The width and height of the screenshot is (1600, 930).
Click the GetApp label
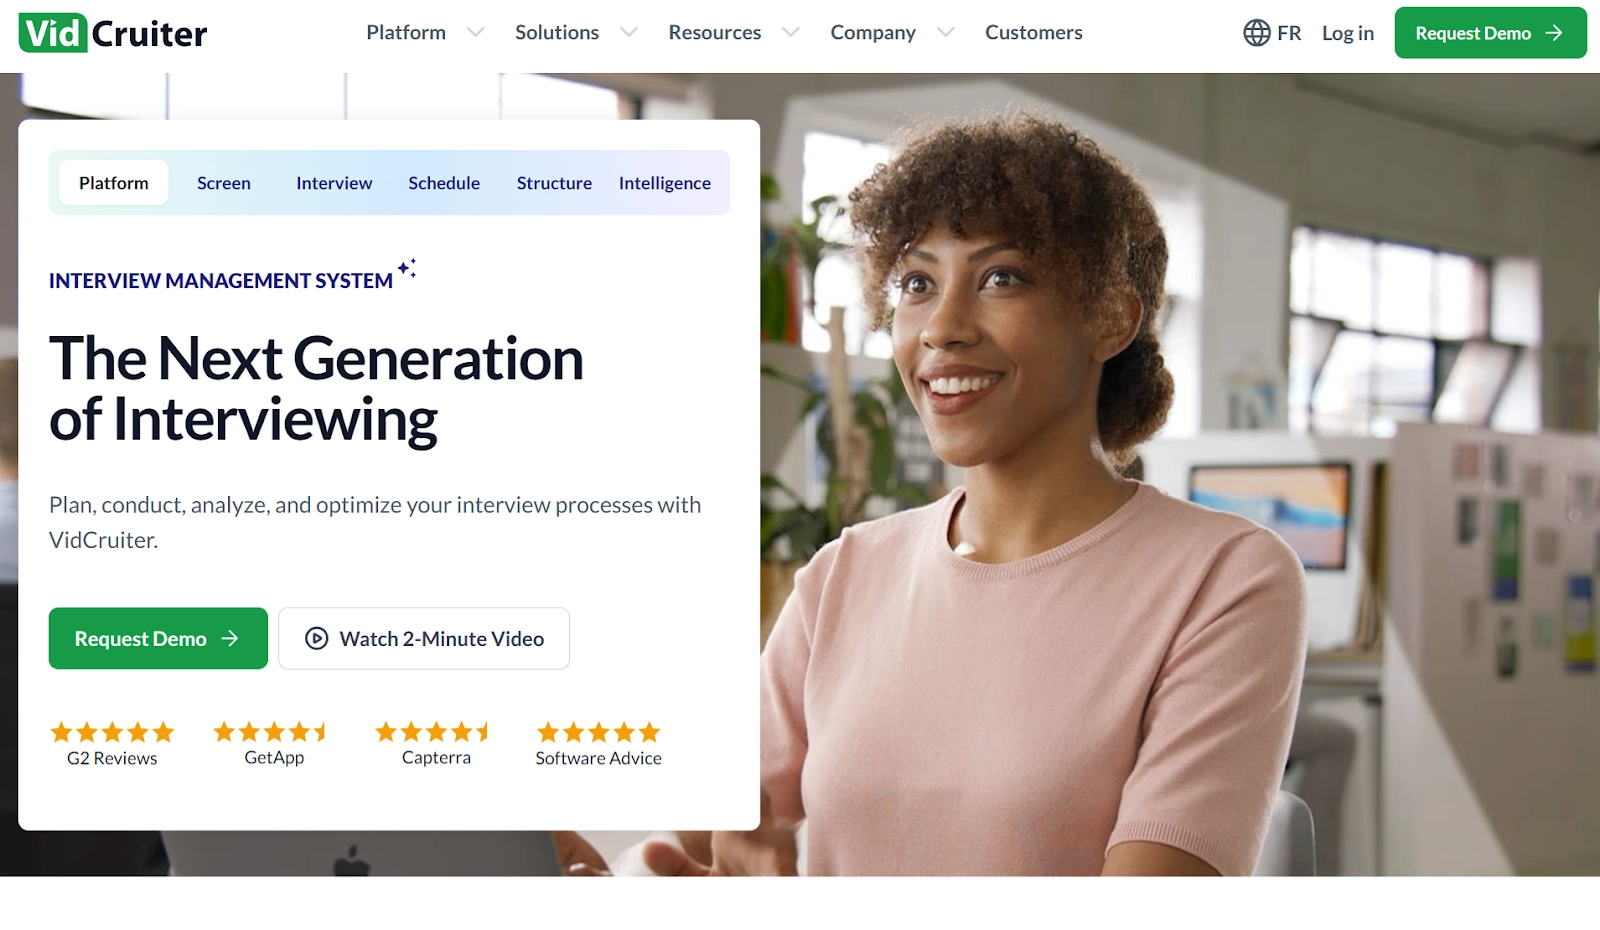274,758
